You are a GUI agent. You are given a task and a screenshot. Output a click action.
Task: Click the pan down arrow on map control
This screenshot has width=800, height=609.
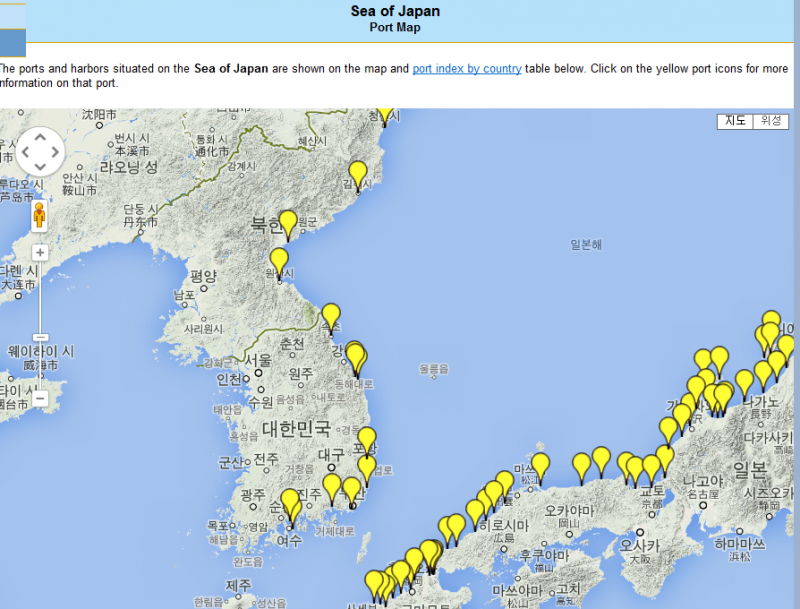coord(40,168)
